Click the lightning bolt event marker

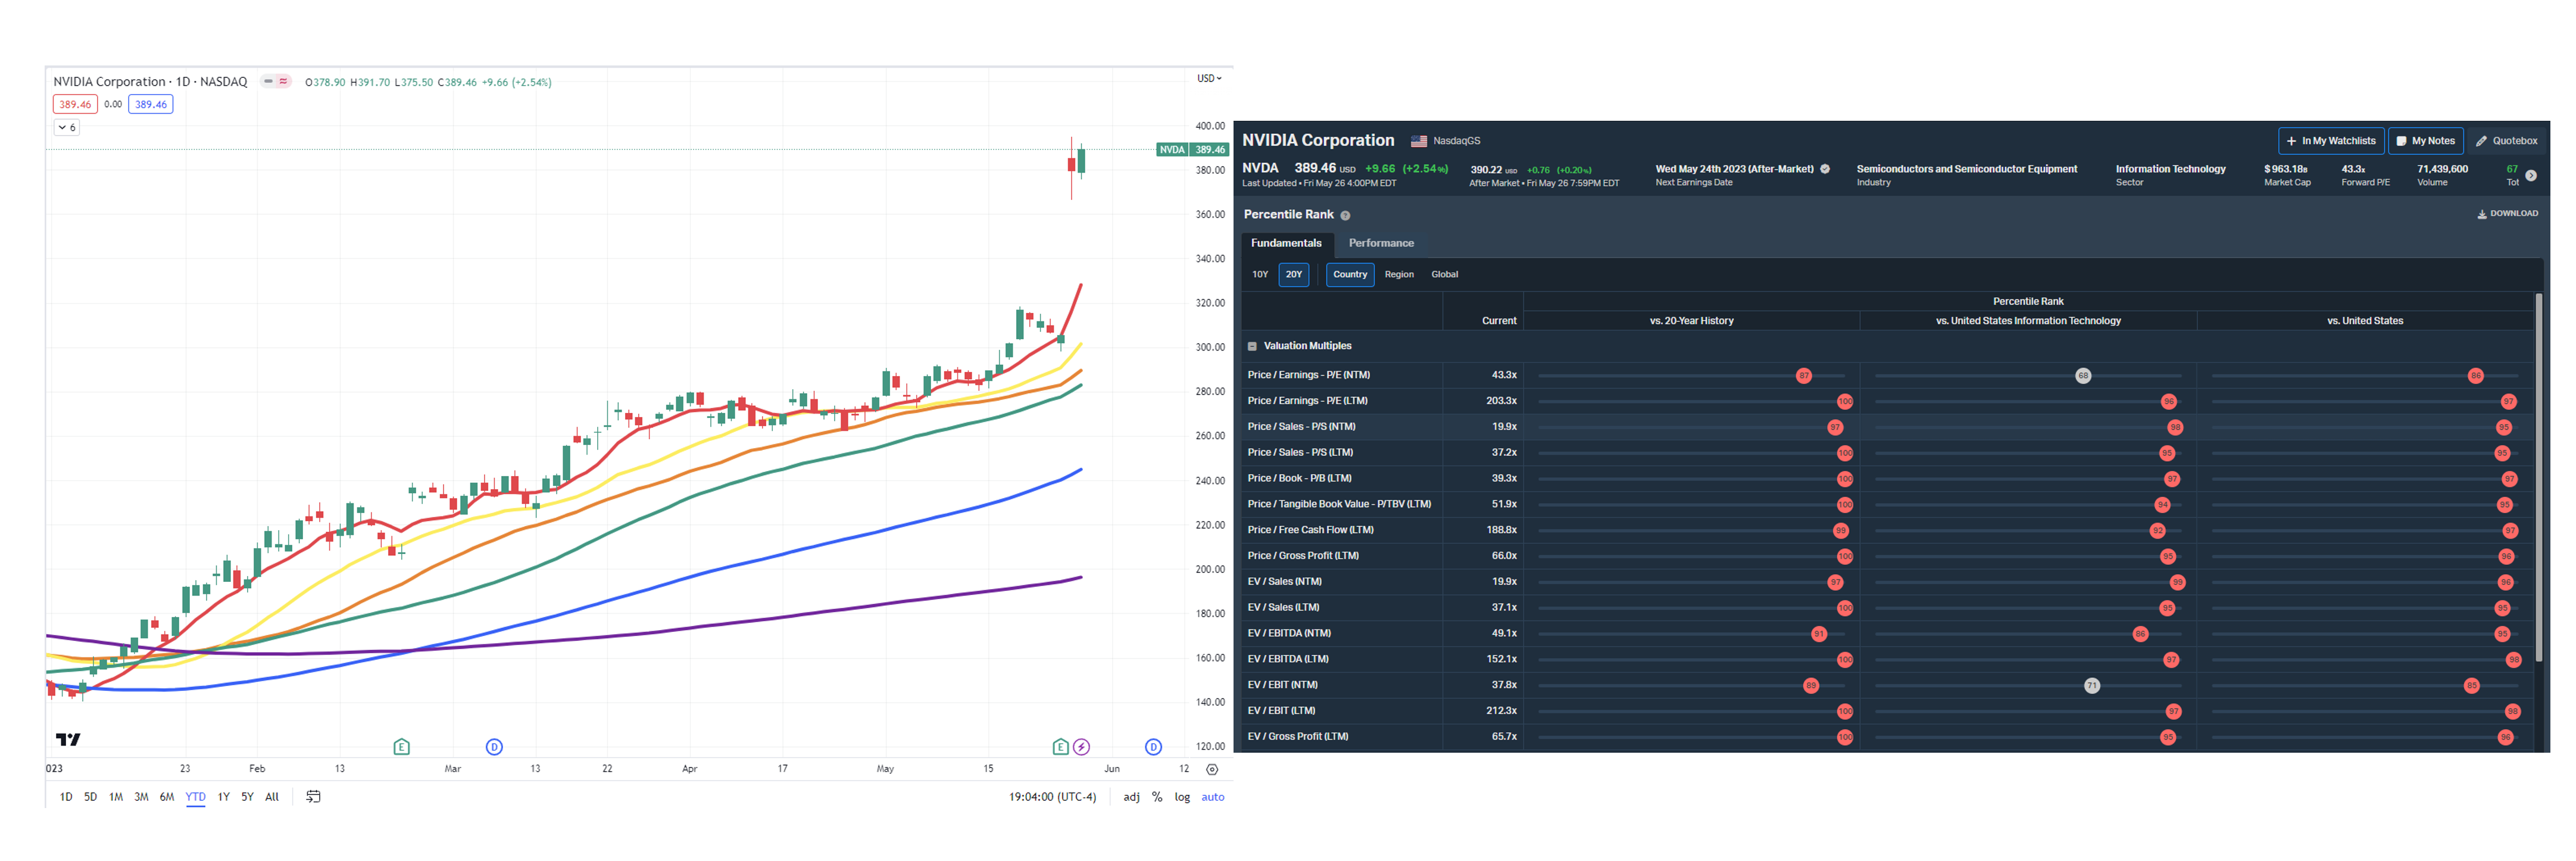click(x=1081, y=747)
